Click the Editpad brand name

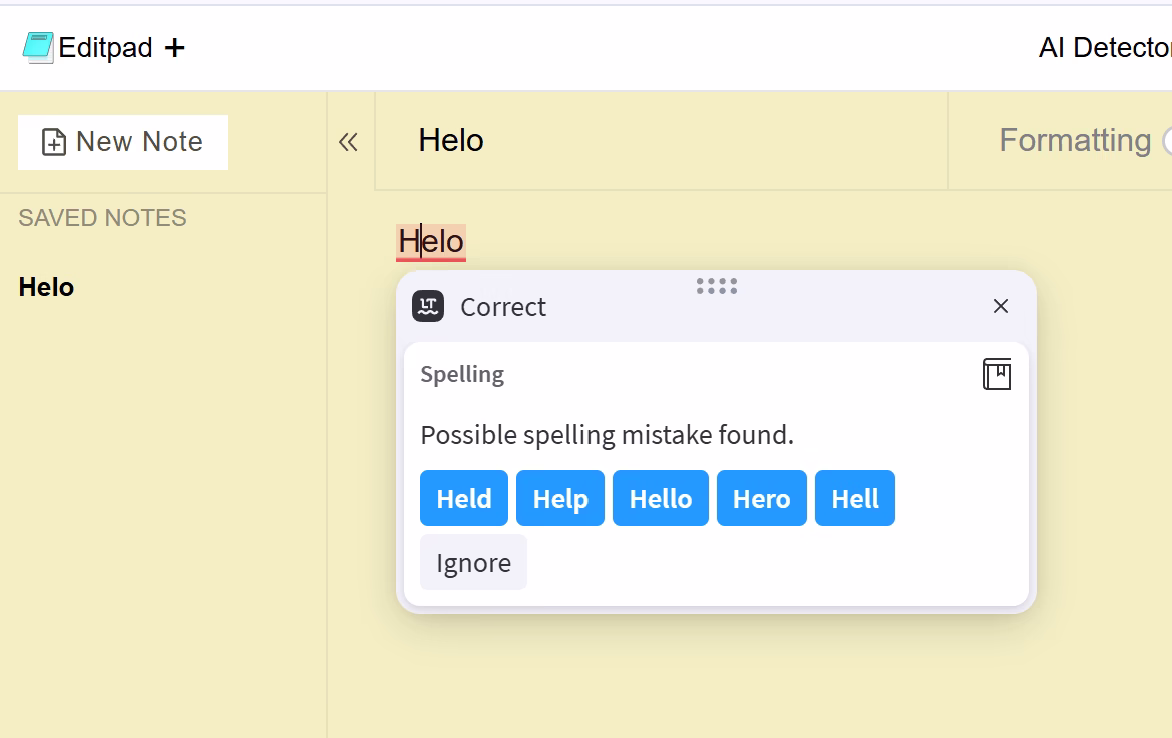(x=105, y=48)
